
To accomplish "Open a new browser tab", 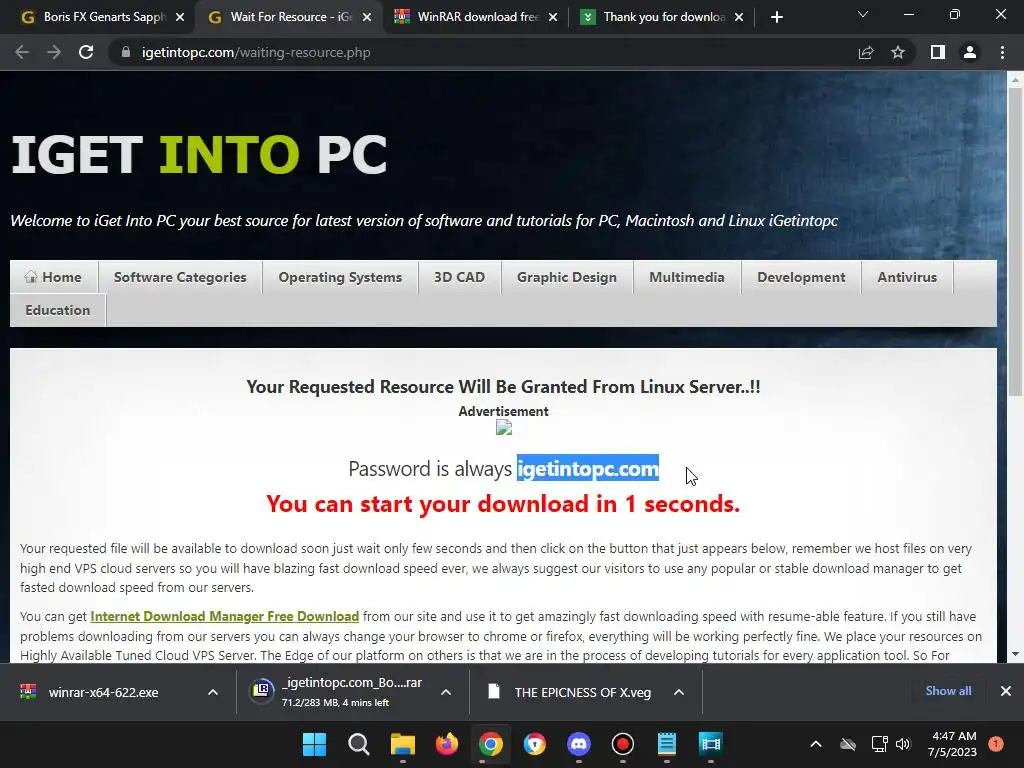I will (x=776, y=17).
